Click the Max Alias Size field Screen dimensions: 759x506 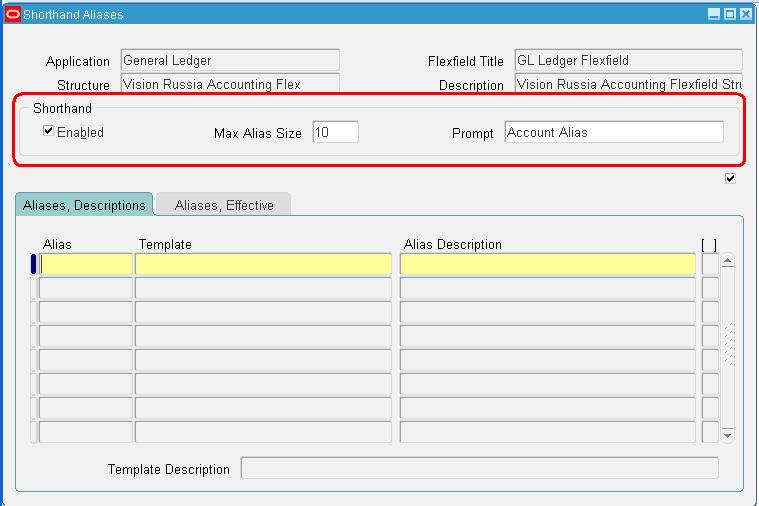pyautogui.click(x=335, y=132)
